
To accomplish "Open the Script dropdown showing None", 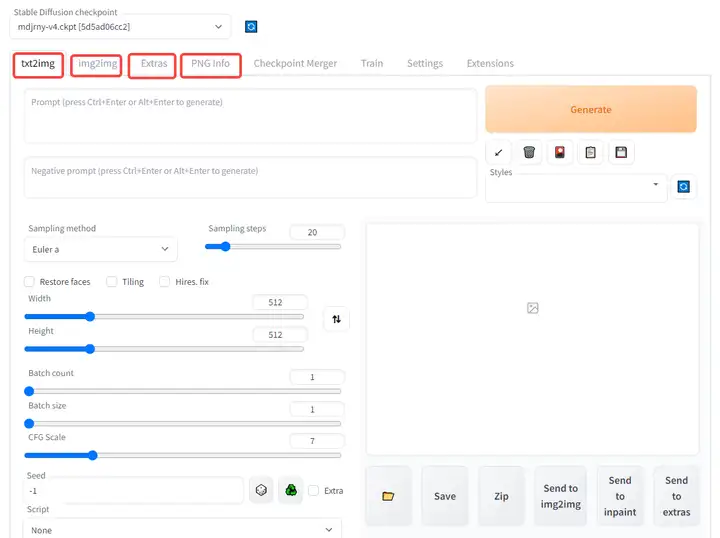I will coord(182,530).
